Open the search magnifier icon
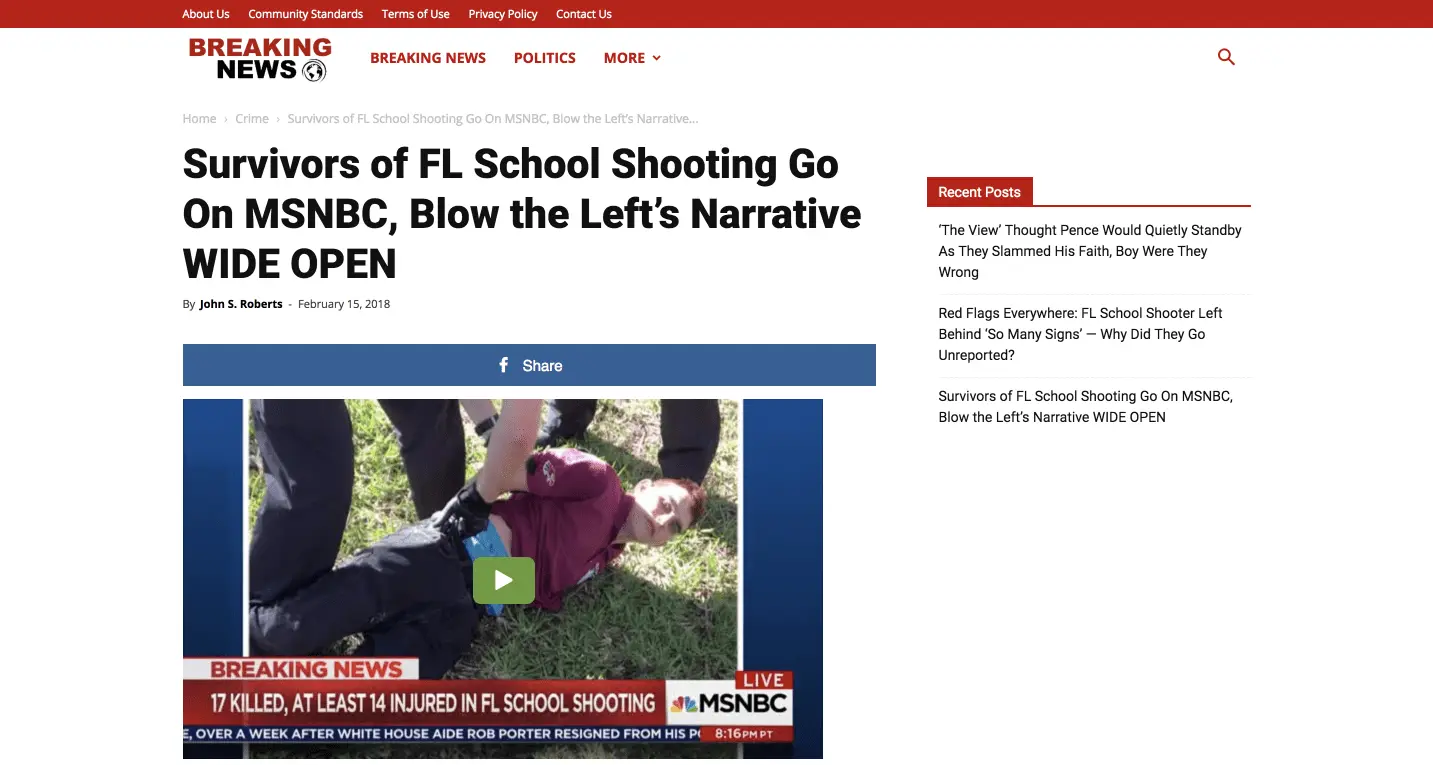This screenshot has width=1433, height=765. point(1226,58)
